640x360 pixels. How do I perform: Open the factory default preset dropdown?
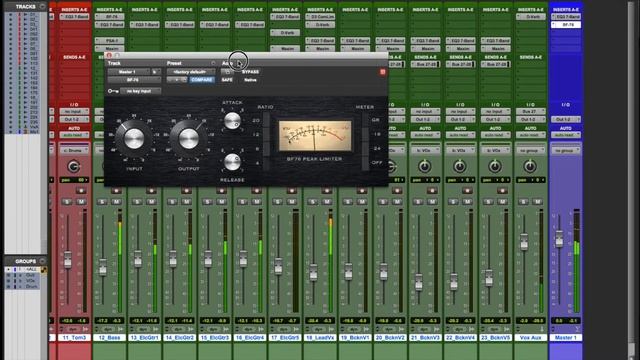click(x=191, y=72)
